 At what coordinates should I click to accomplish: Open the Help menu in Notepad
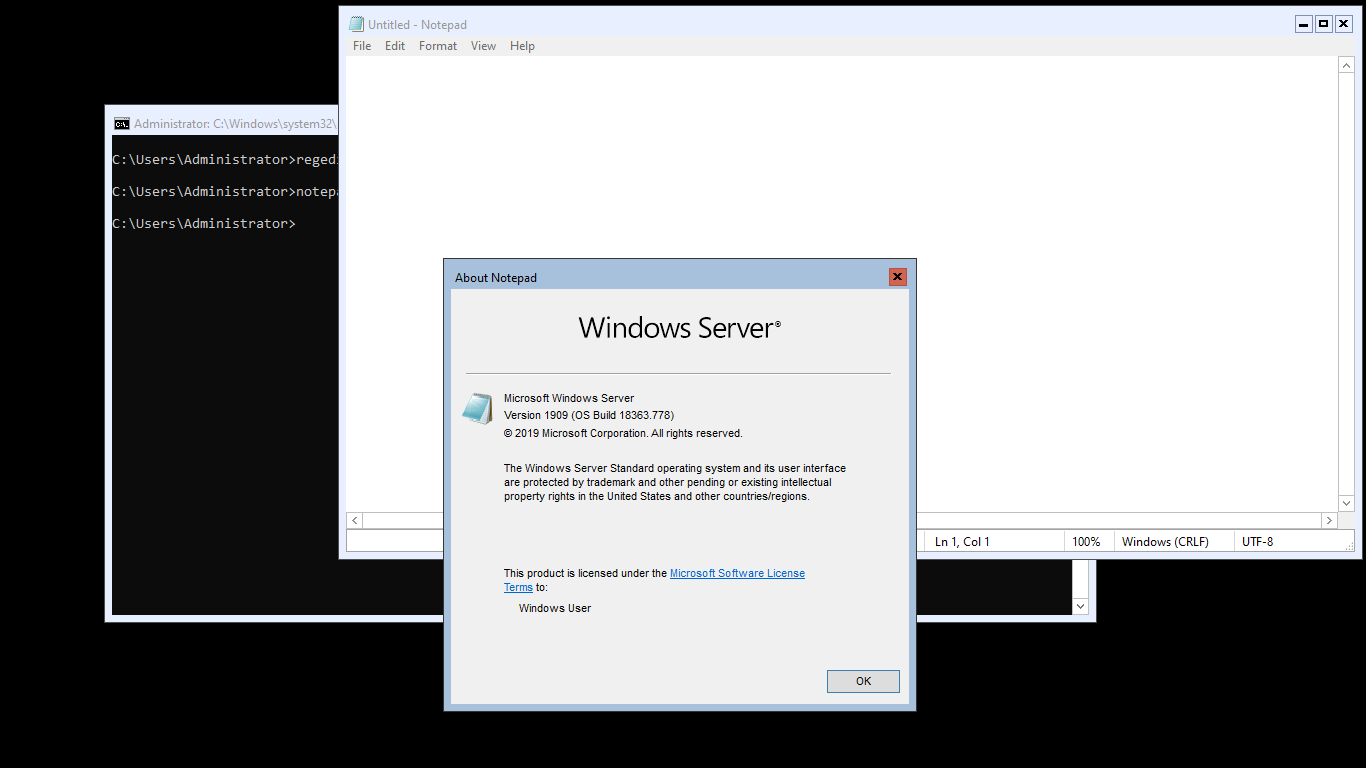522,46
